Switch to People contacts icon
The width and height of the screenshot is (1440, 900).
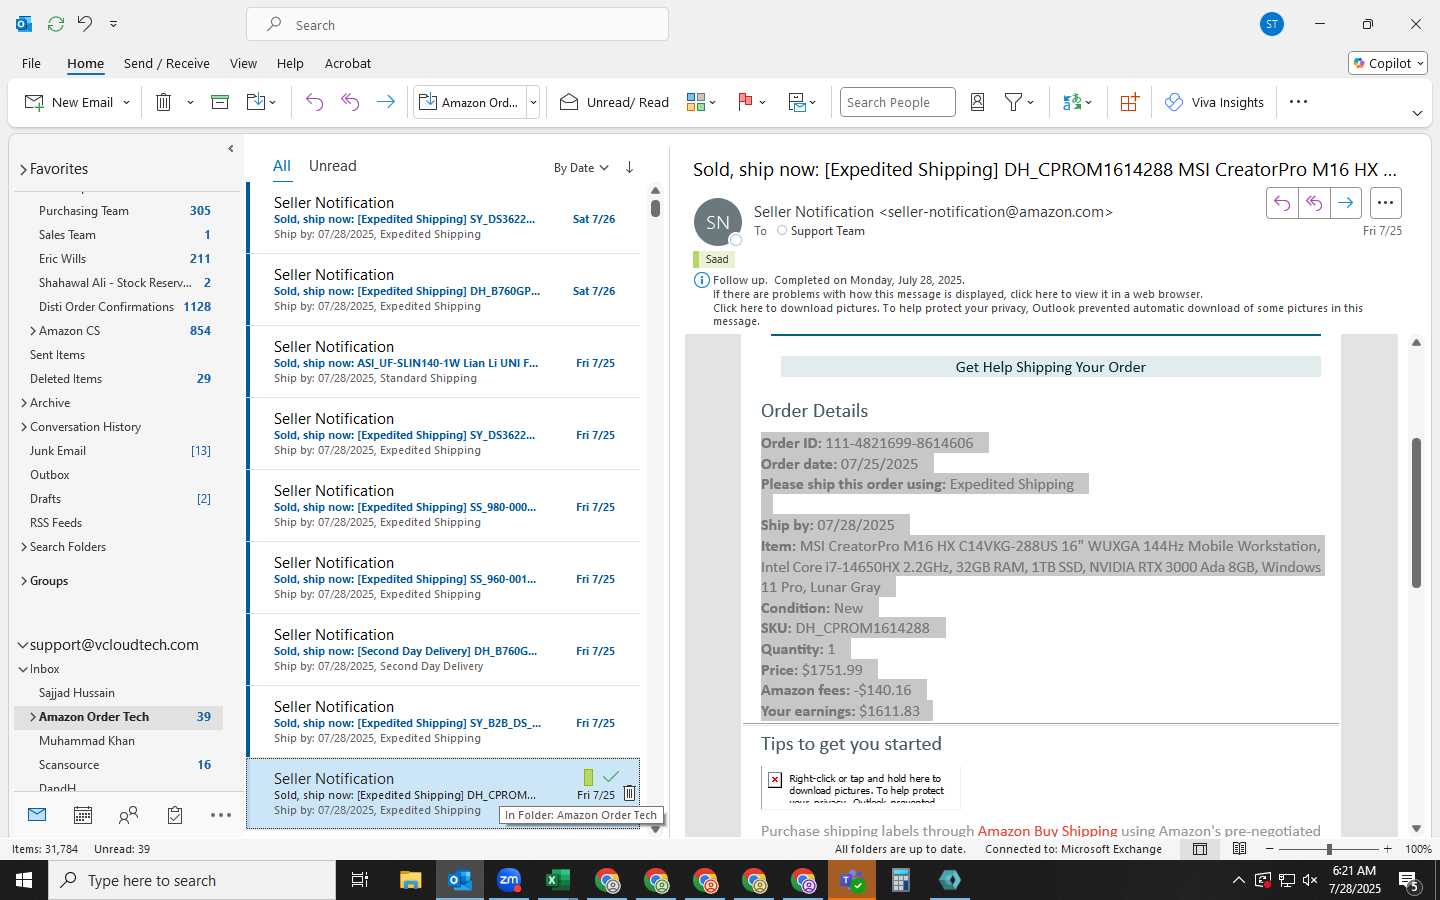click(128, 815)
